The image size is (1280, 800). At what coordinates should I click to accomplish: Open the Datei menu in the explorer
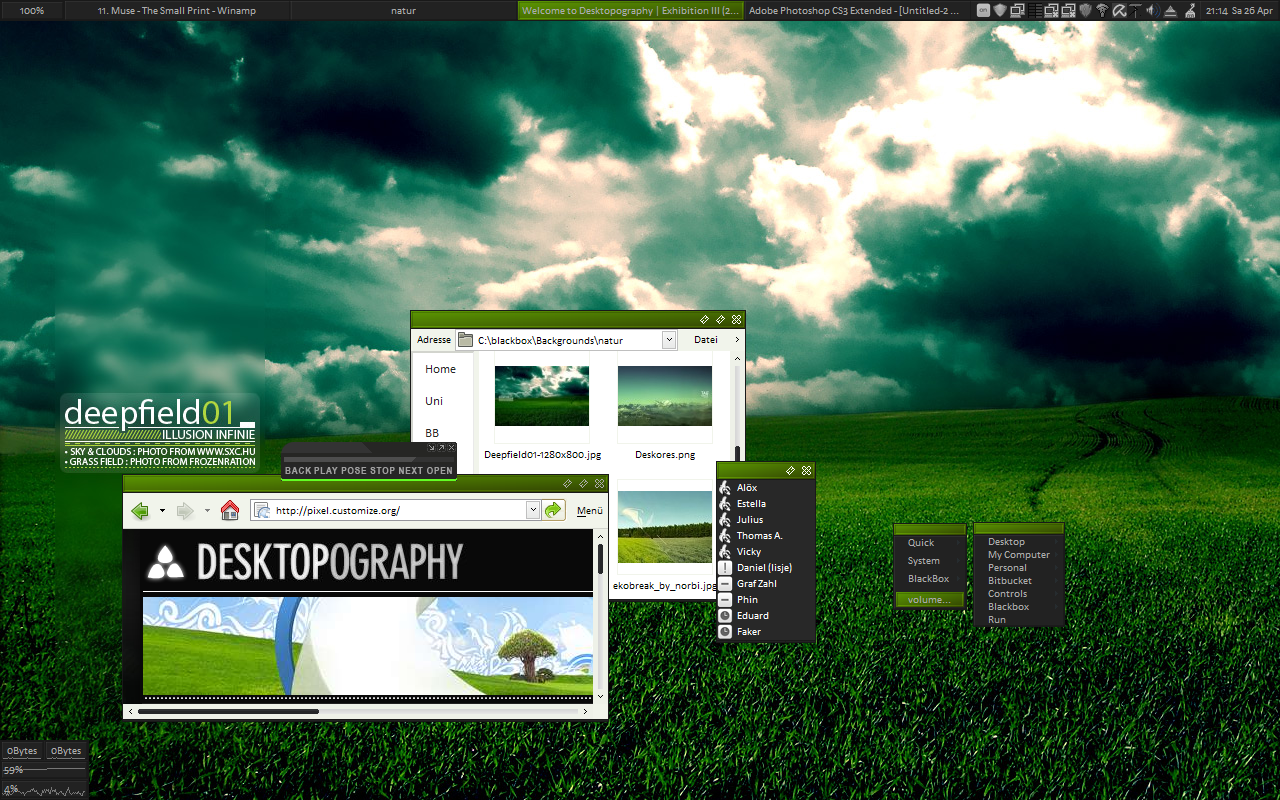point(706,340)
